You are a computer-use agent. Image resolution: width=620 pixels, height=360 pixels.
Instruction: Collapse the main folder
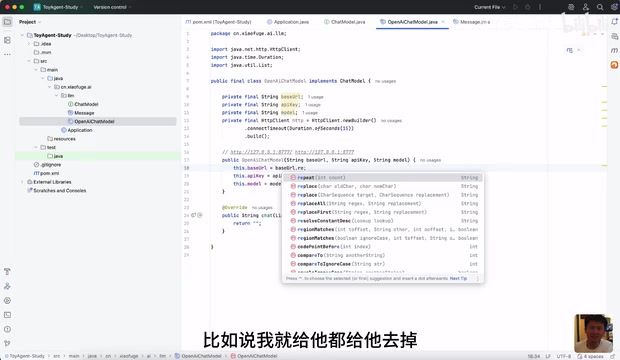pyautogui.click(x=36, y=70)
